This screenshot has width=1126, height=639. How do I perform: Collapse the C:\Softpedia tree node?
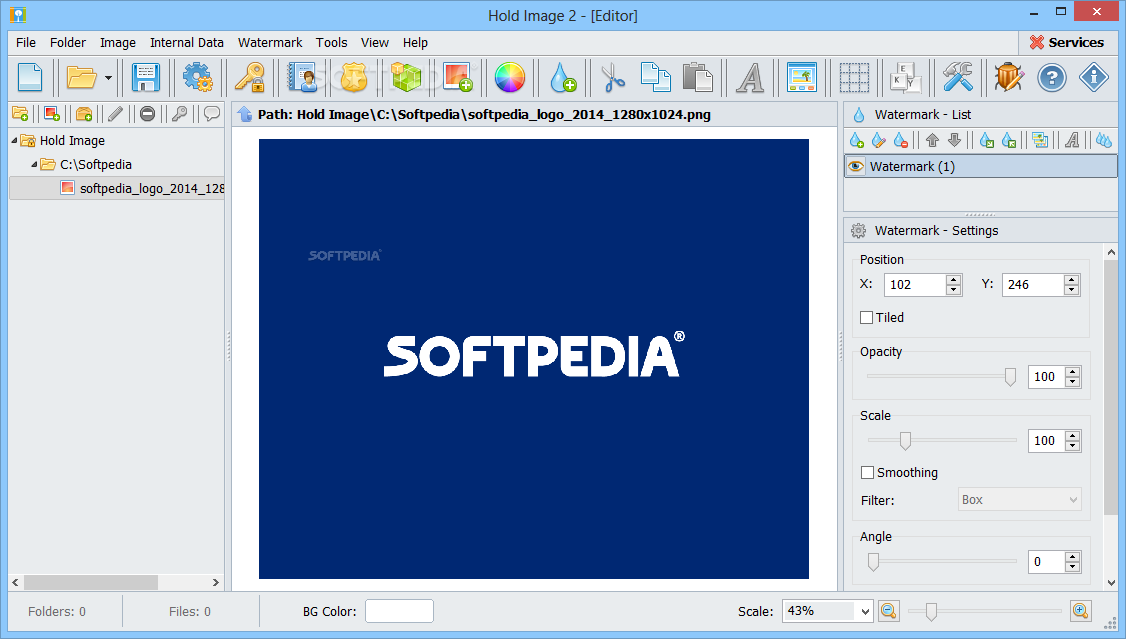[34, 164]
